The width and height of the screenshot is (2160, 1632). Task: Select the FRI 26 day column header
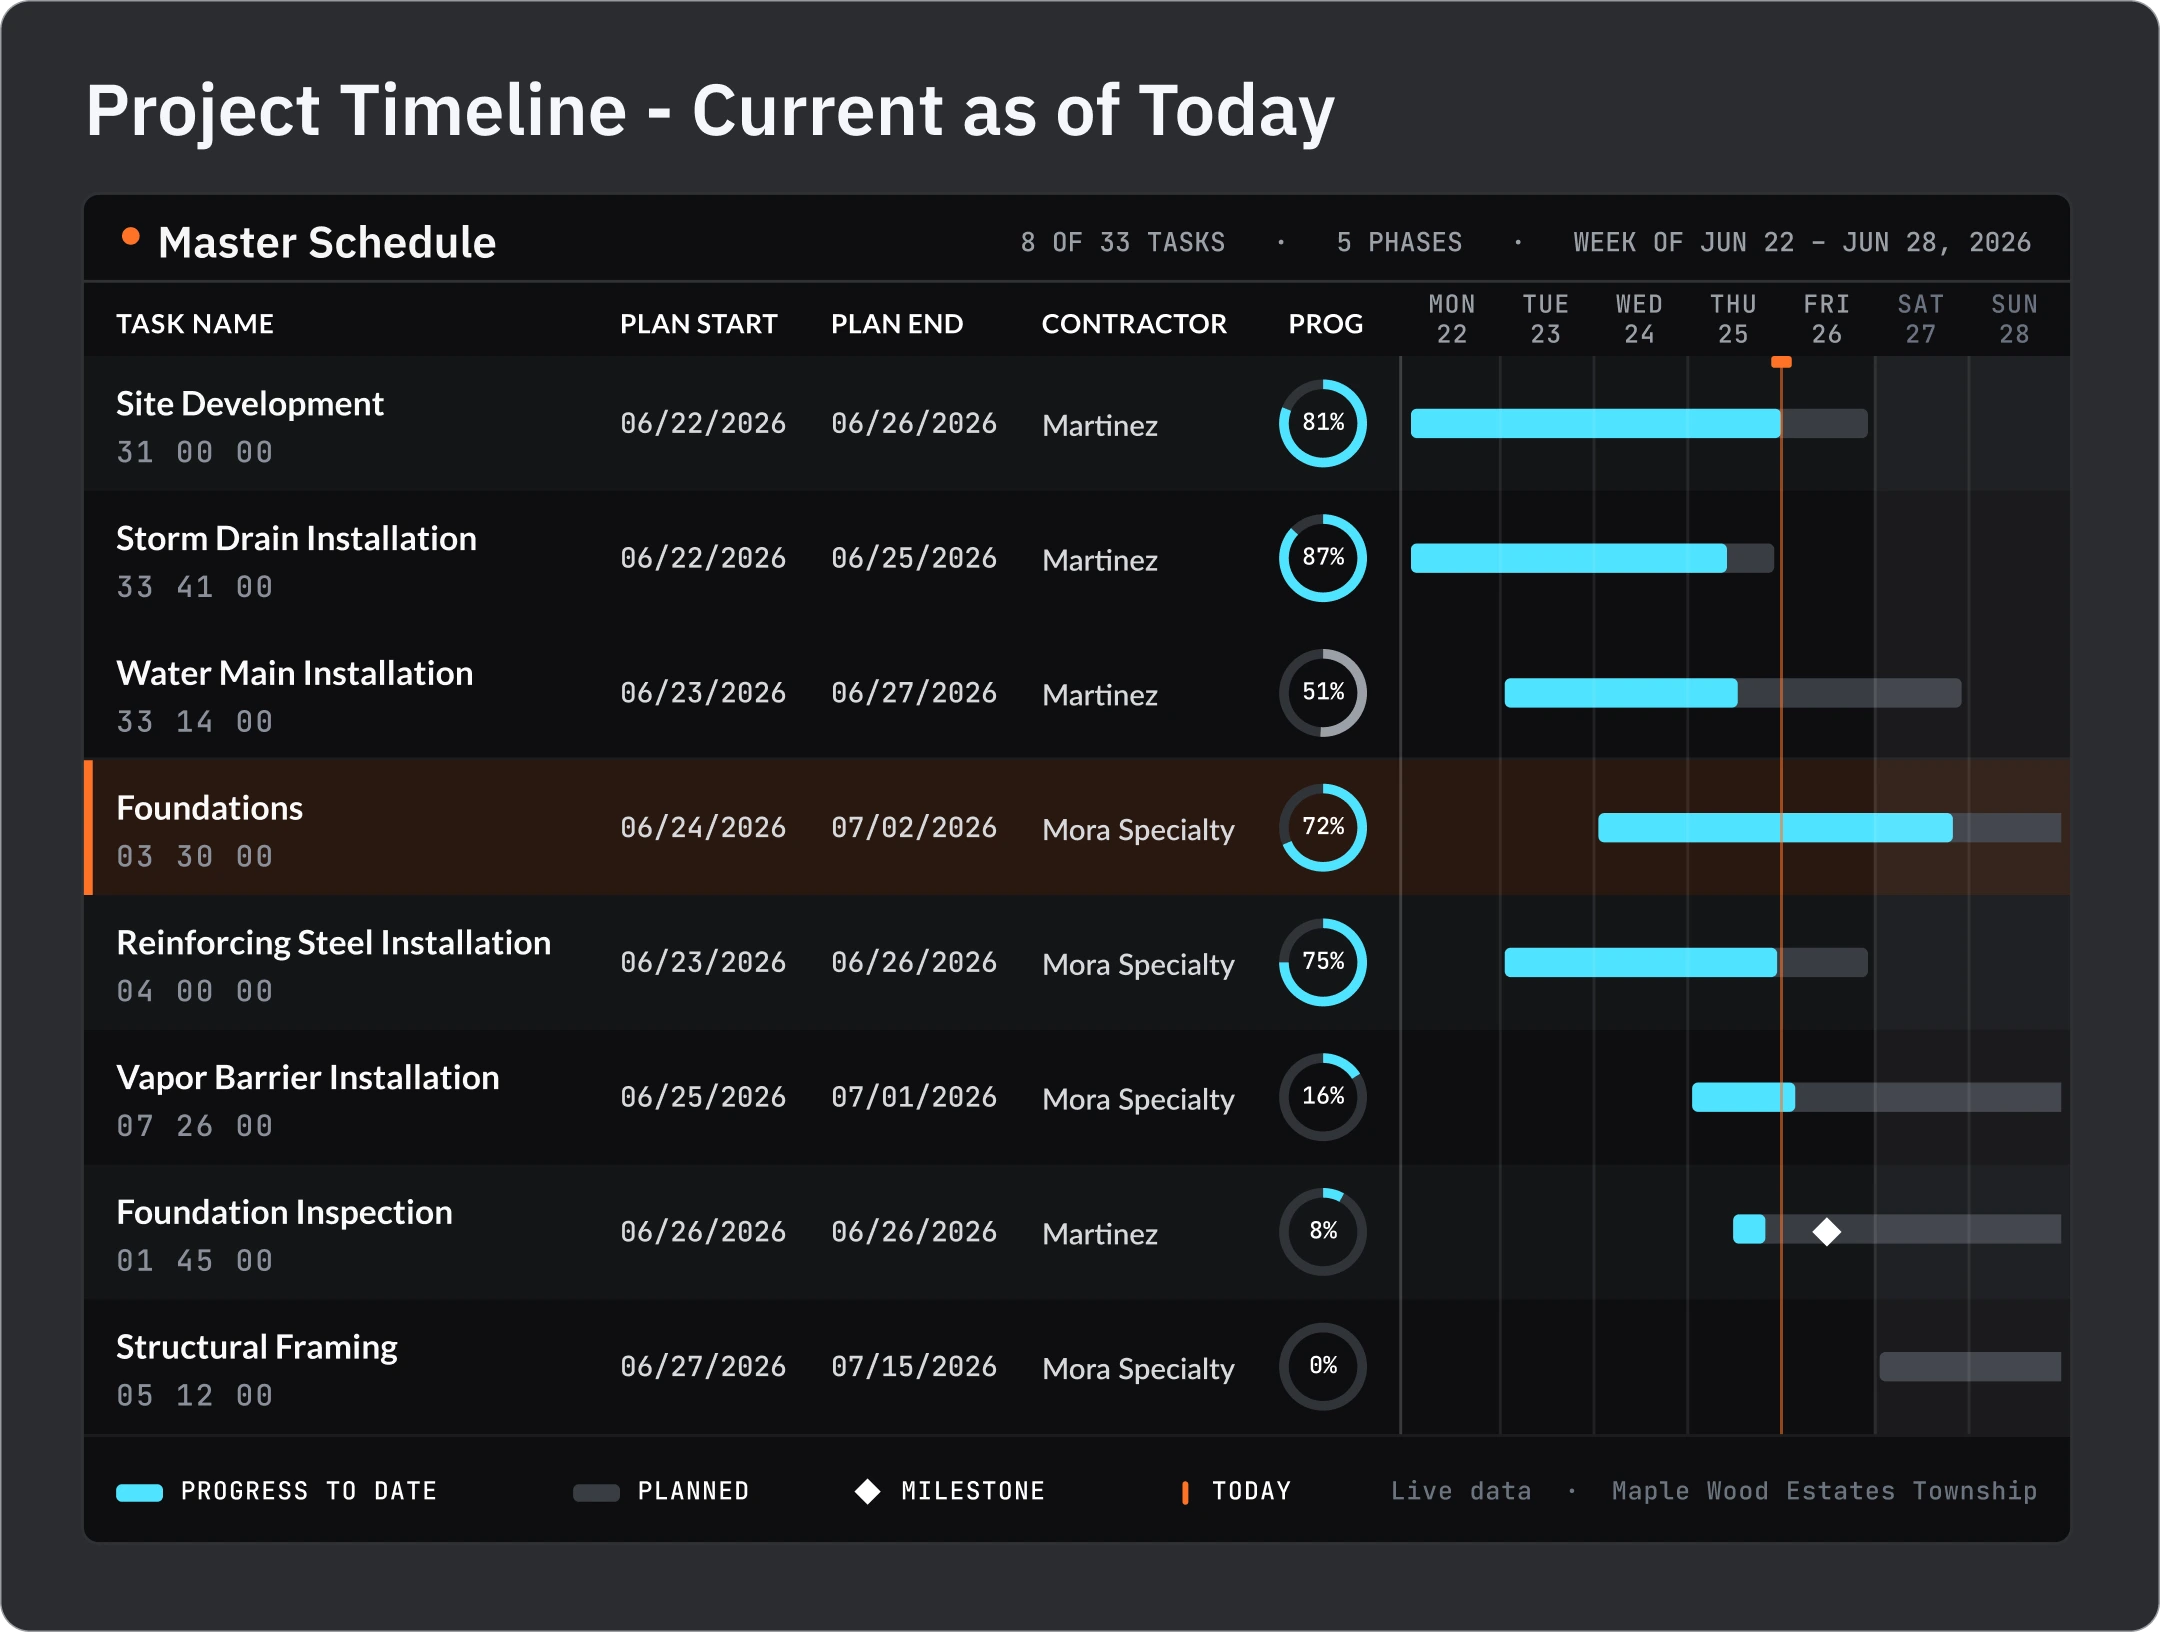(x=1827, y=319)
